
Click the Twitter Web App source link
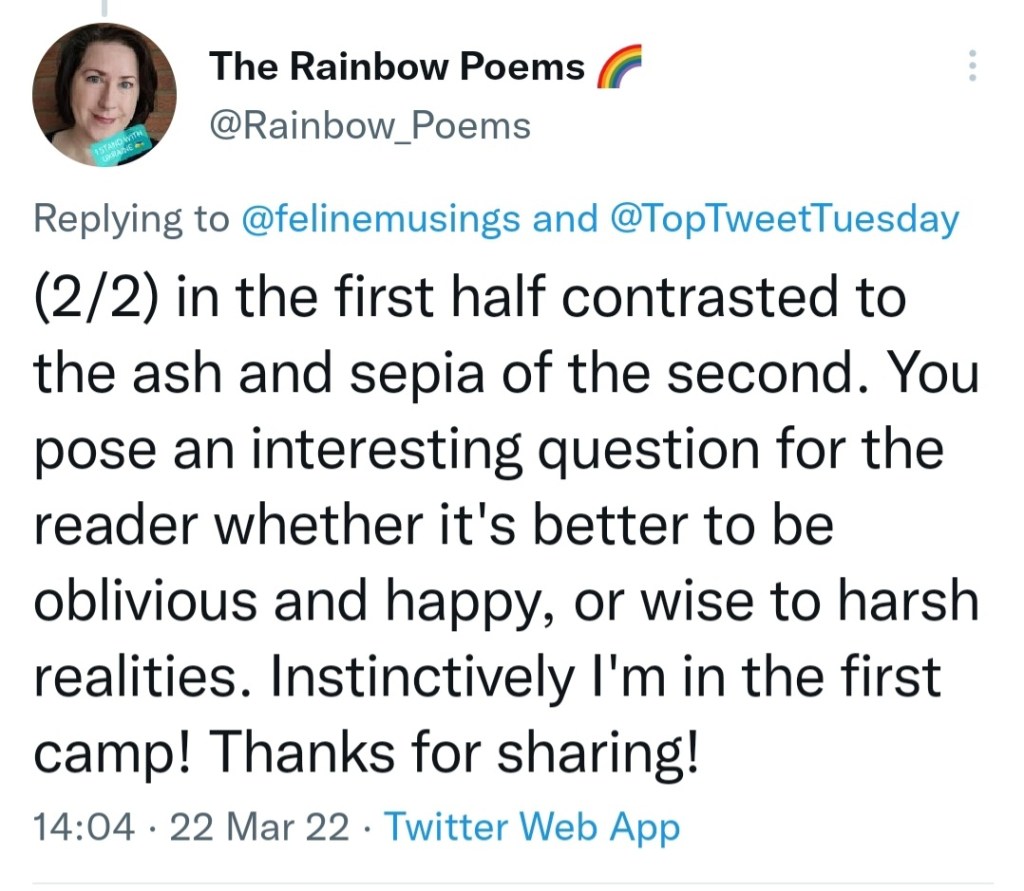click(532, 828)
